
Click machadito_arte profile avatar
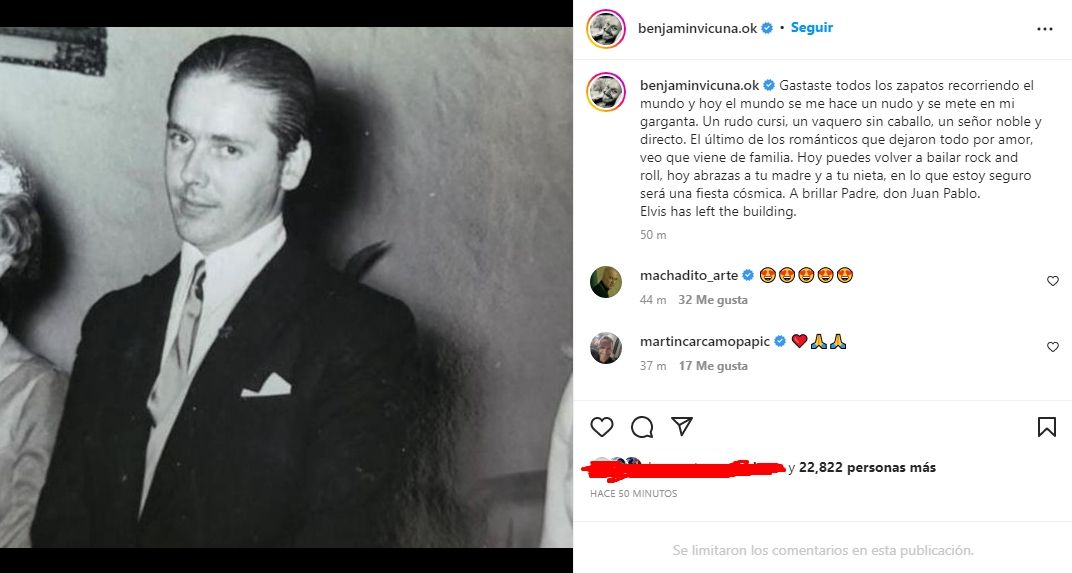[606, 282]
